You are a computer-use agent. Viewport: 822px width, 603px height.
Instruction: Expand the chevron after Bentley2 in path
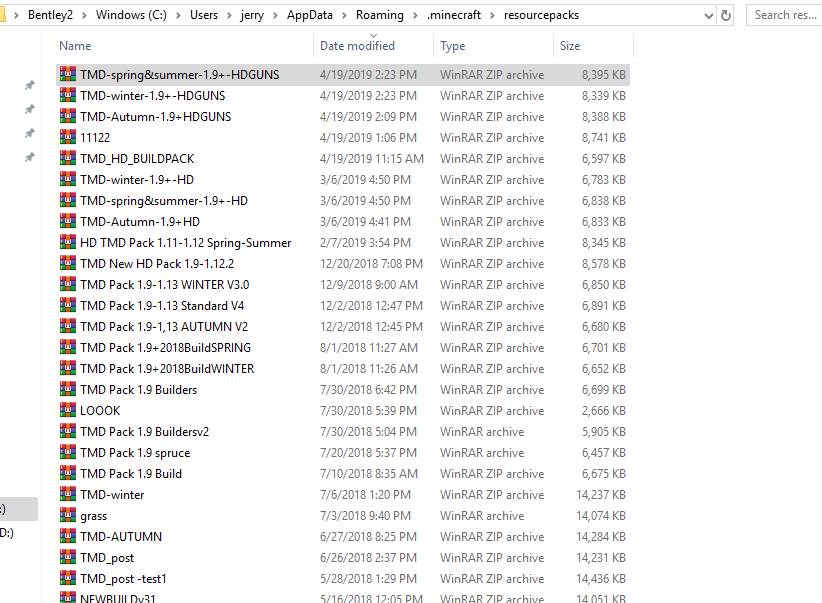pos(84,16)
